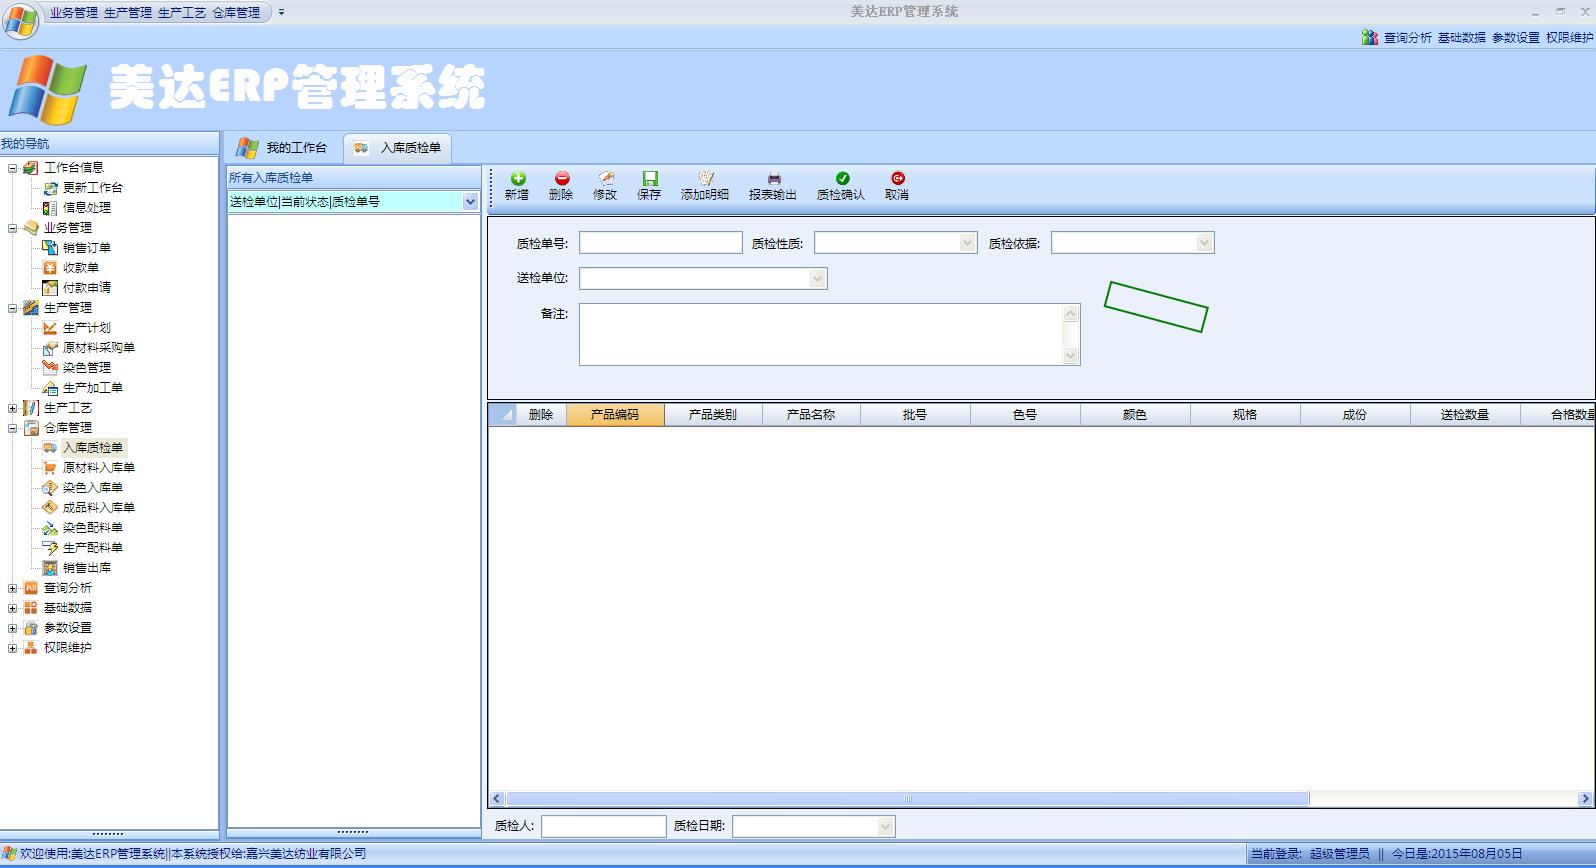1596x868 pixels.
Task: Open the 权限维护 menu at top right
Action: click(1570, 37)
